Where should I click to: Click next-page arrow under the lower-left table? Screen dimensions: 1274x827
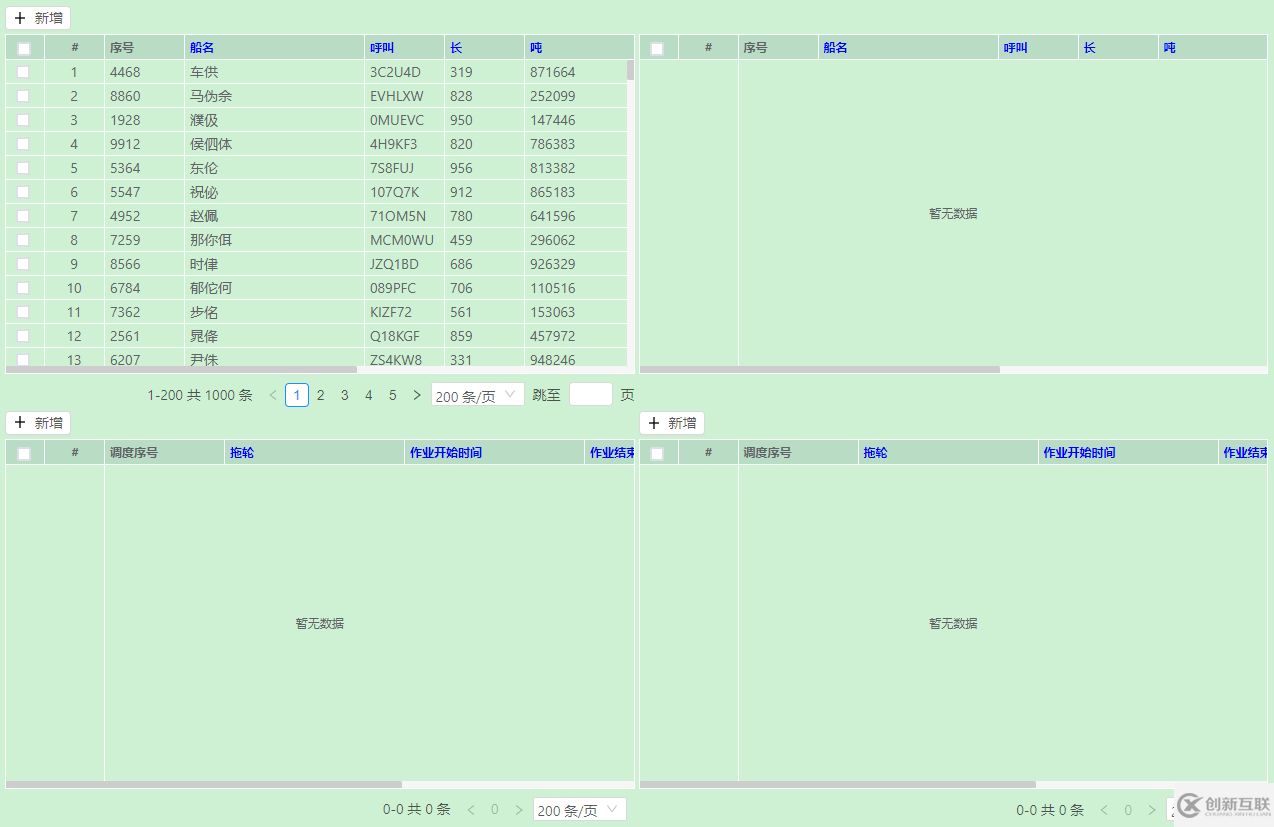[x=519, y=809]
